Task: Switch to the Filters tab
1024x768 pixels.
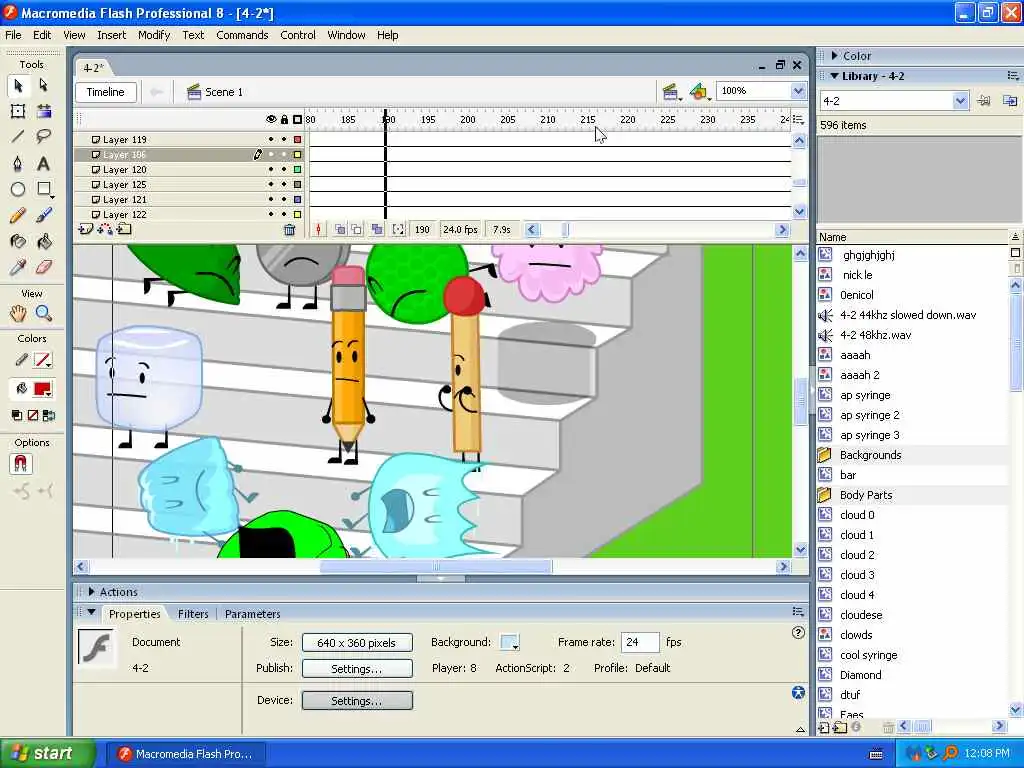Action: tap(193, 614)
